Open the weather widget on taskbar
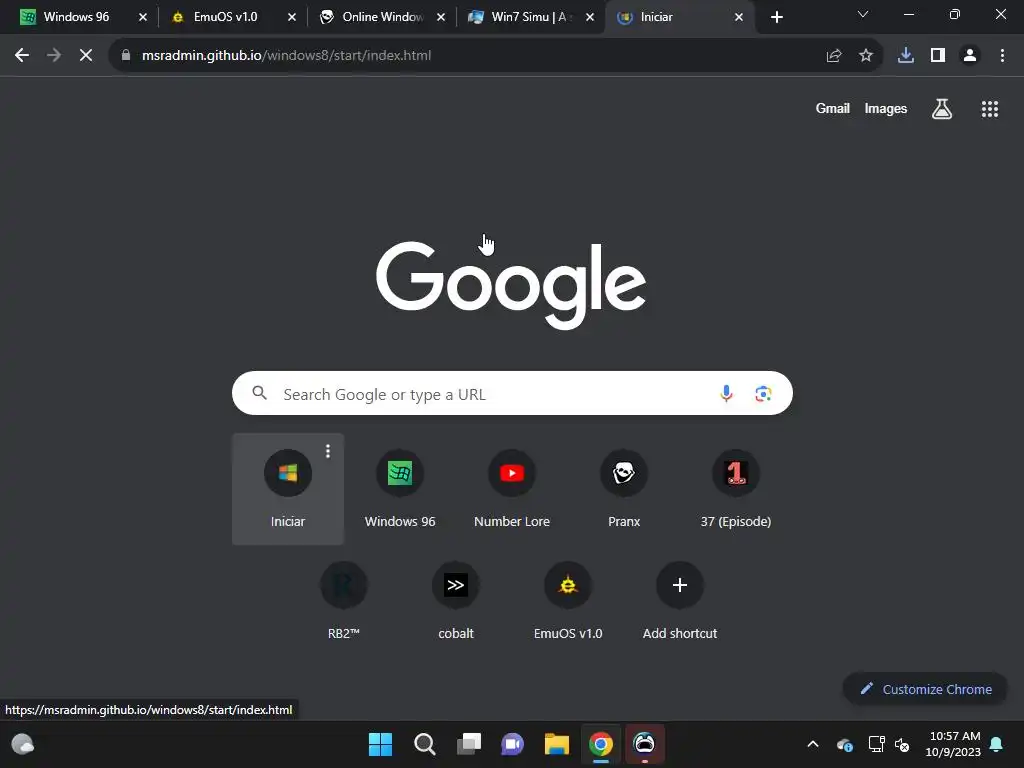 click(23, 744)
